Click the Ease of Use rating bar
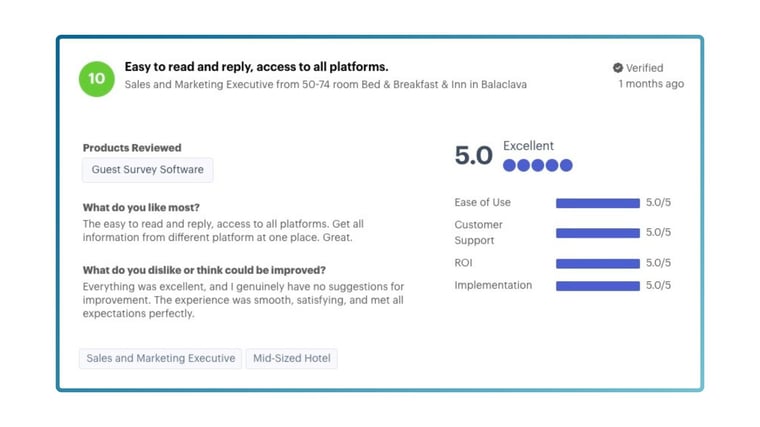760x427 pixels. [598, 203]
